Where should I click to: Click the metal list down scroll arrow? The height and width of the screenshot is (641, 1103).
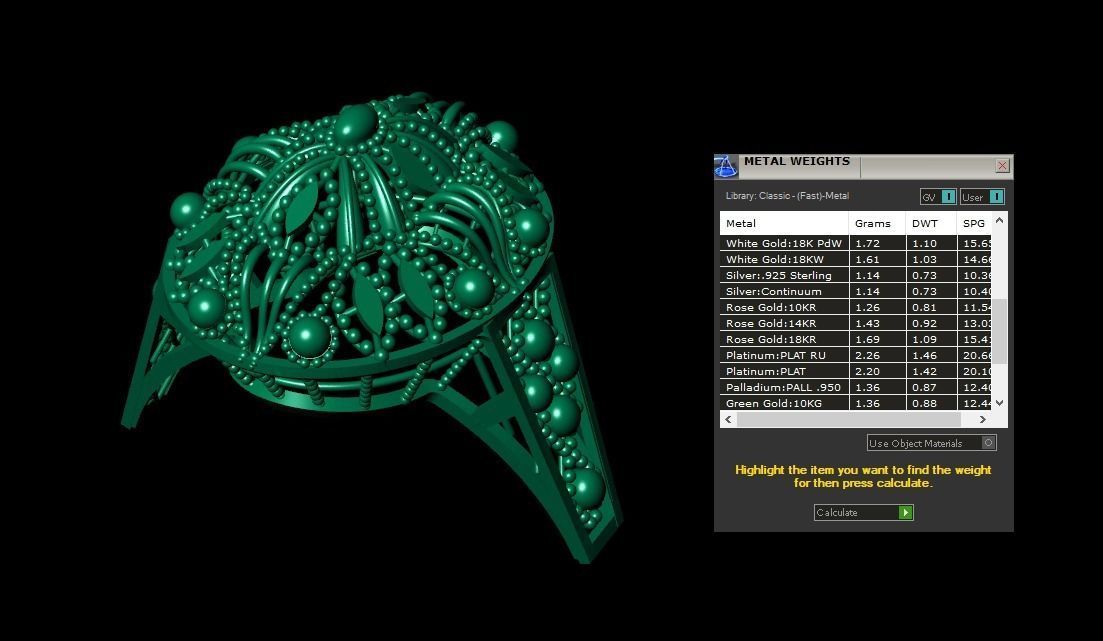pos(1000,403)
